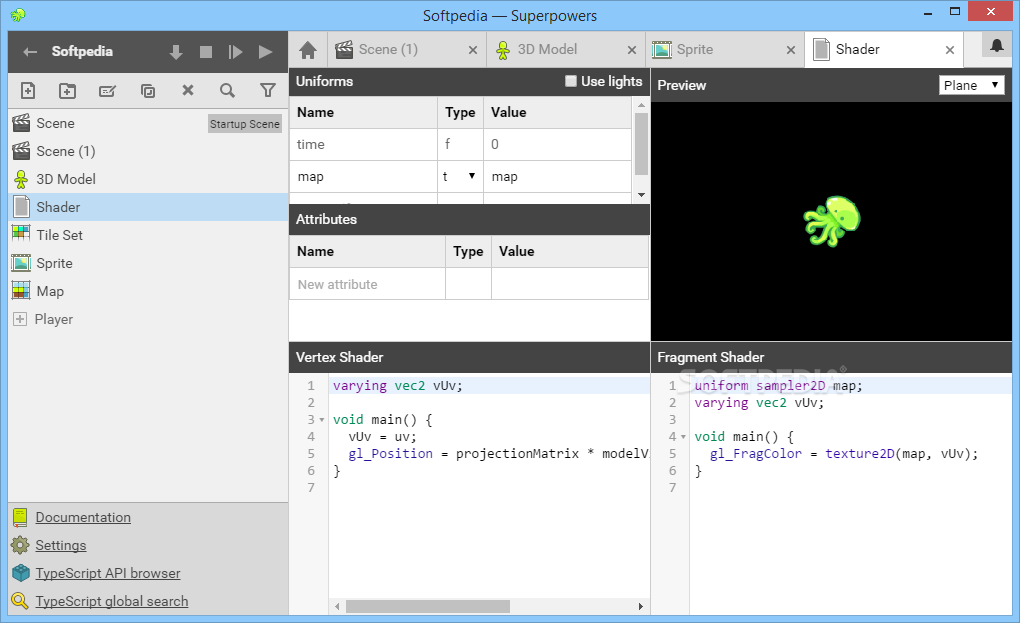Click line 1 of the vertex shader

(489, 386)
